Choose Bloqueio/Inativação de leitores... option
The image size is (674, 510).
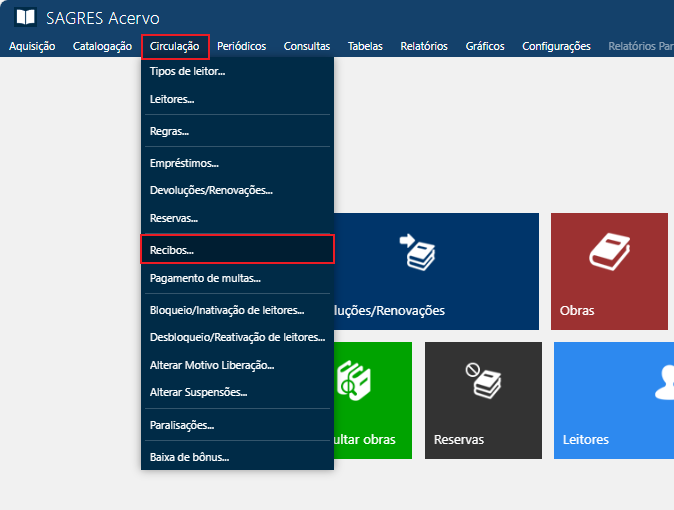[x=226, y=310]
